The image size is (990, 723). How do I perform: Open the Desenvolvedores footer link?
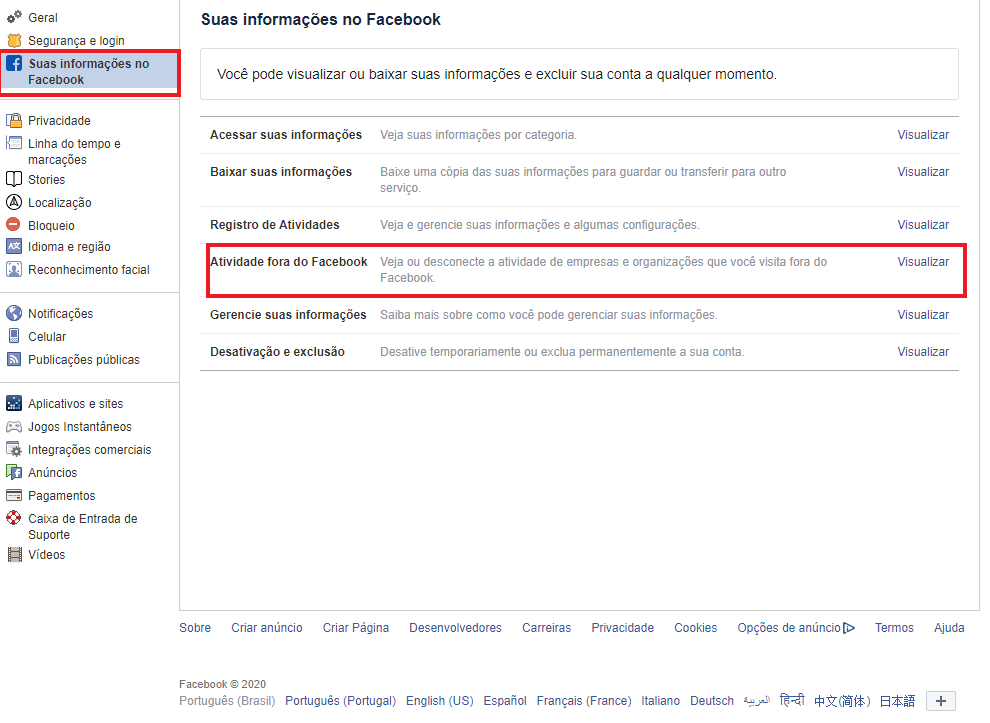tap(455, 628)
